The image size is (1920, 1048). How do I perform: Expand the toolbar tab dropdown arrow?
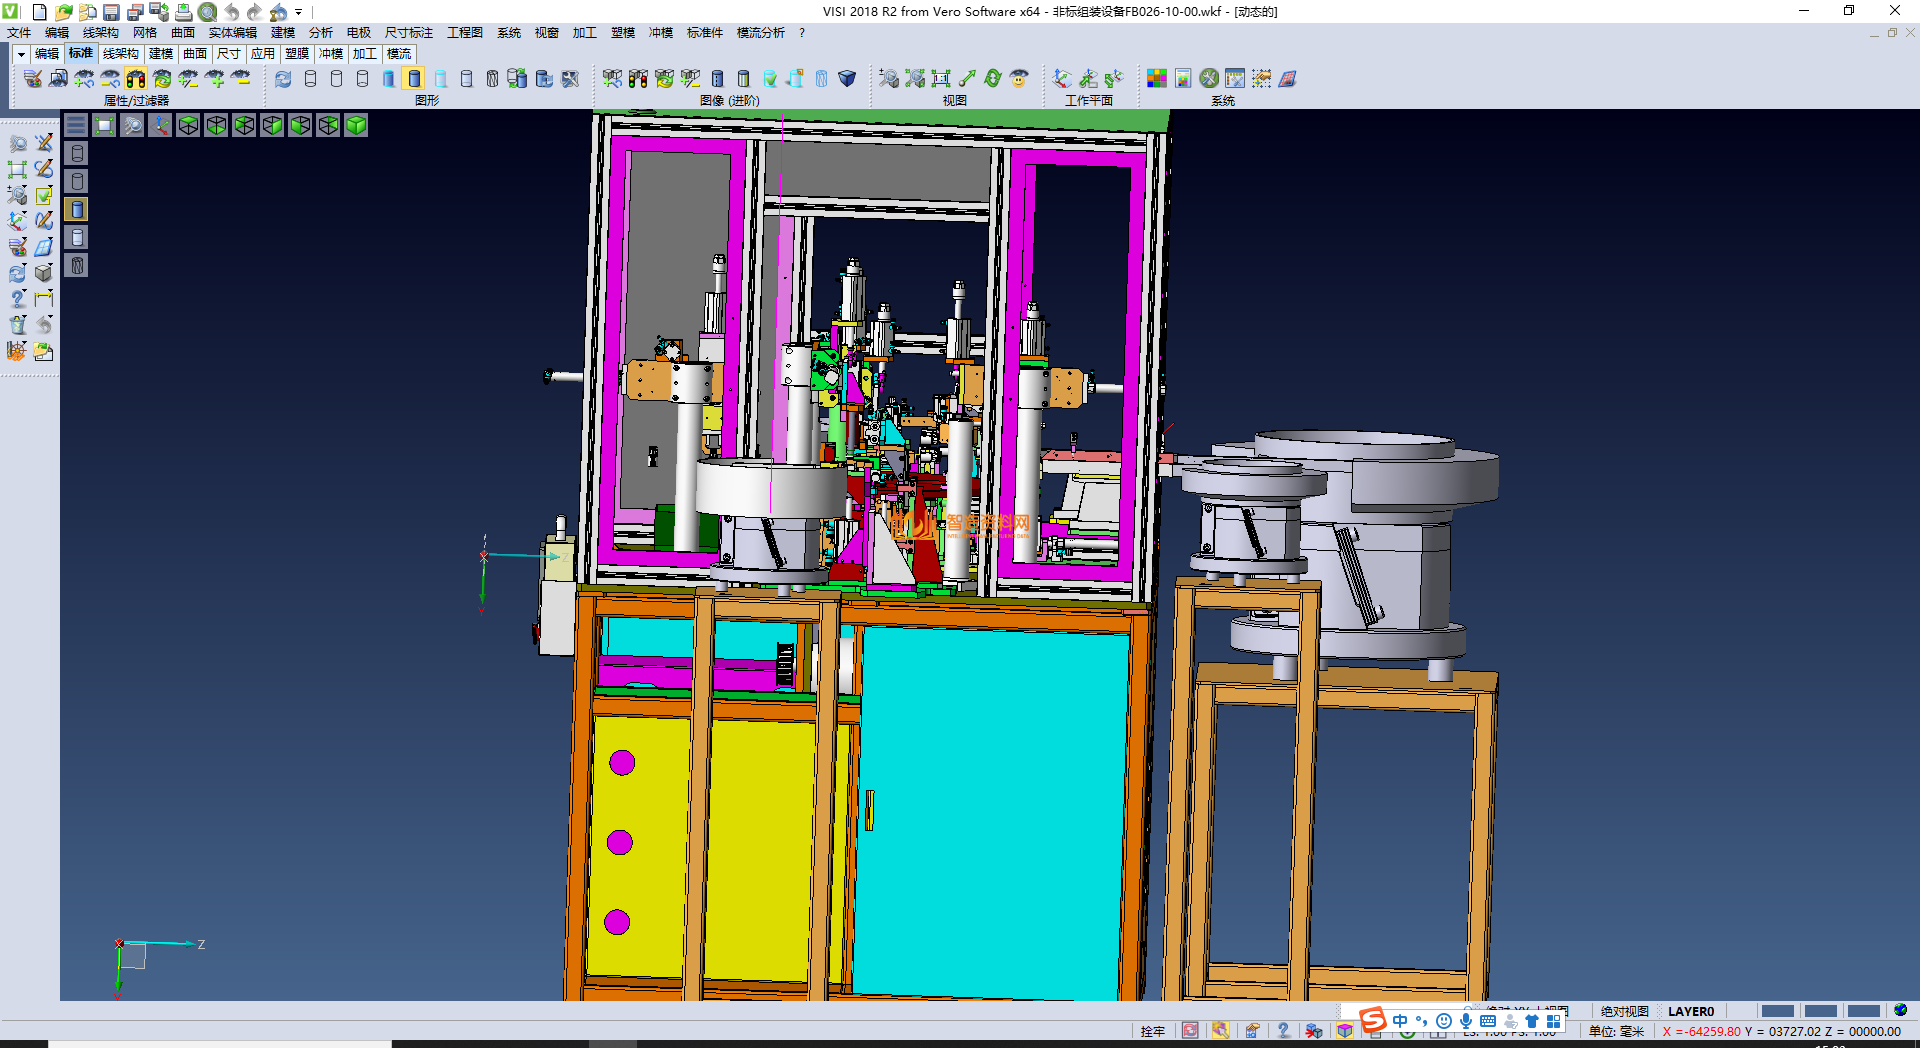tap(20, 54)
